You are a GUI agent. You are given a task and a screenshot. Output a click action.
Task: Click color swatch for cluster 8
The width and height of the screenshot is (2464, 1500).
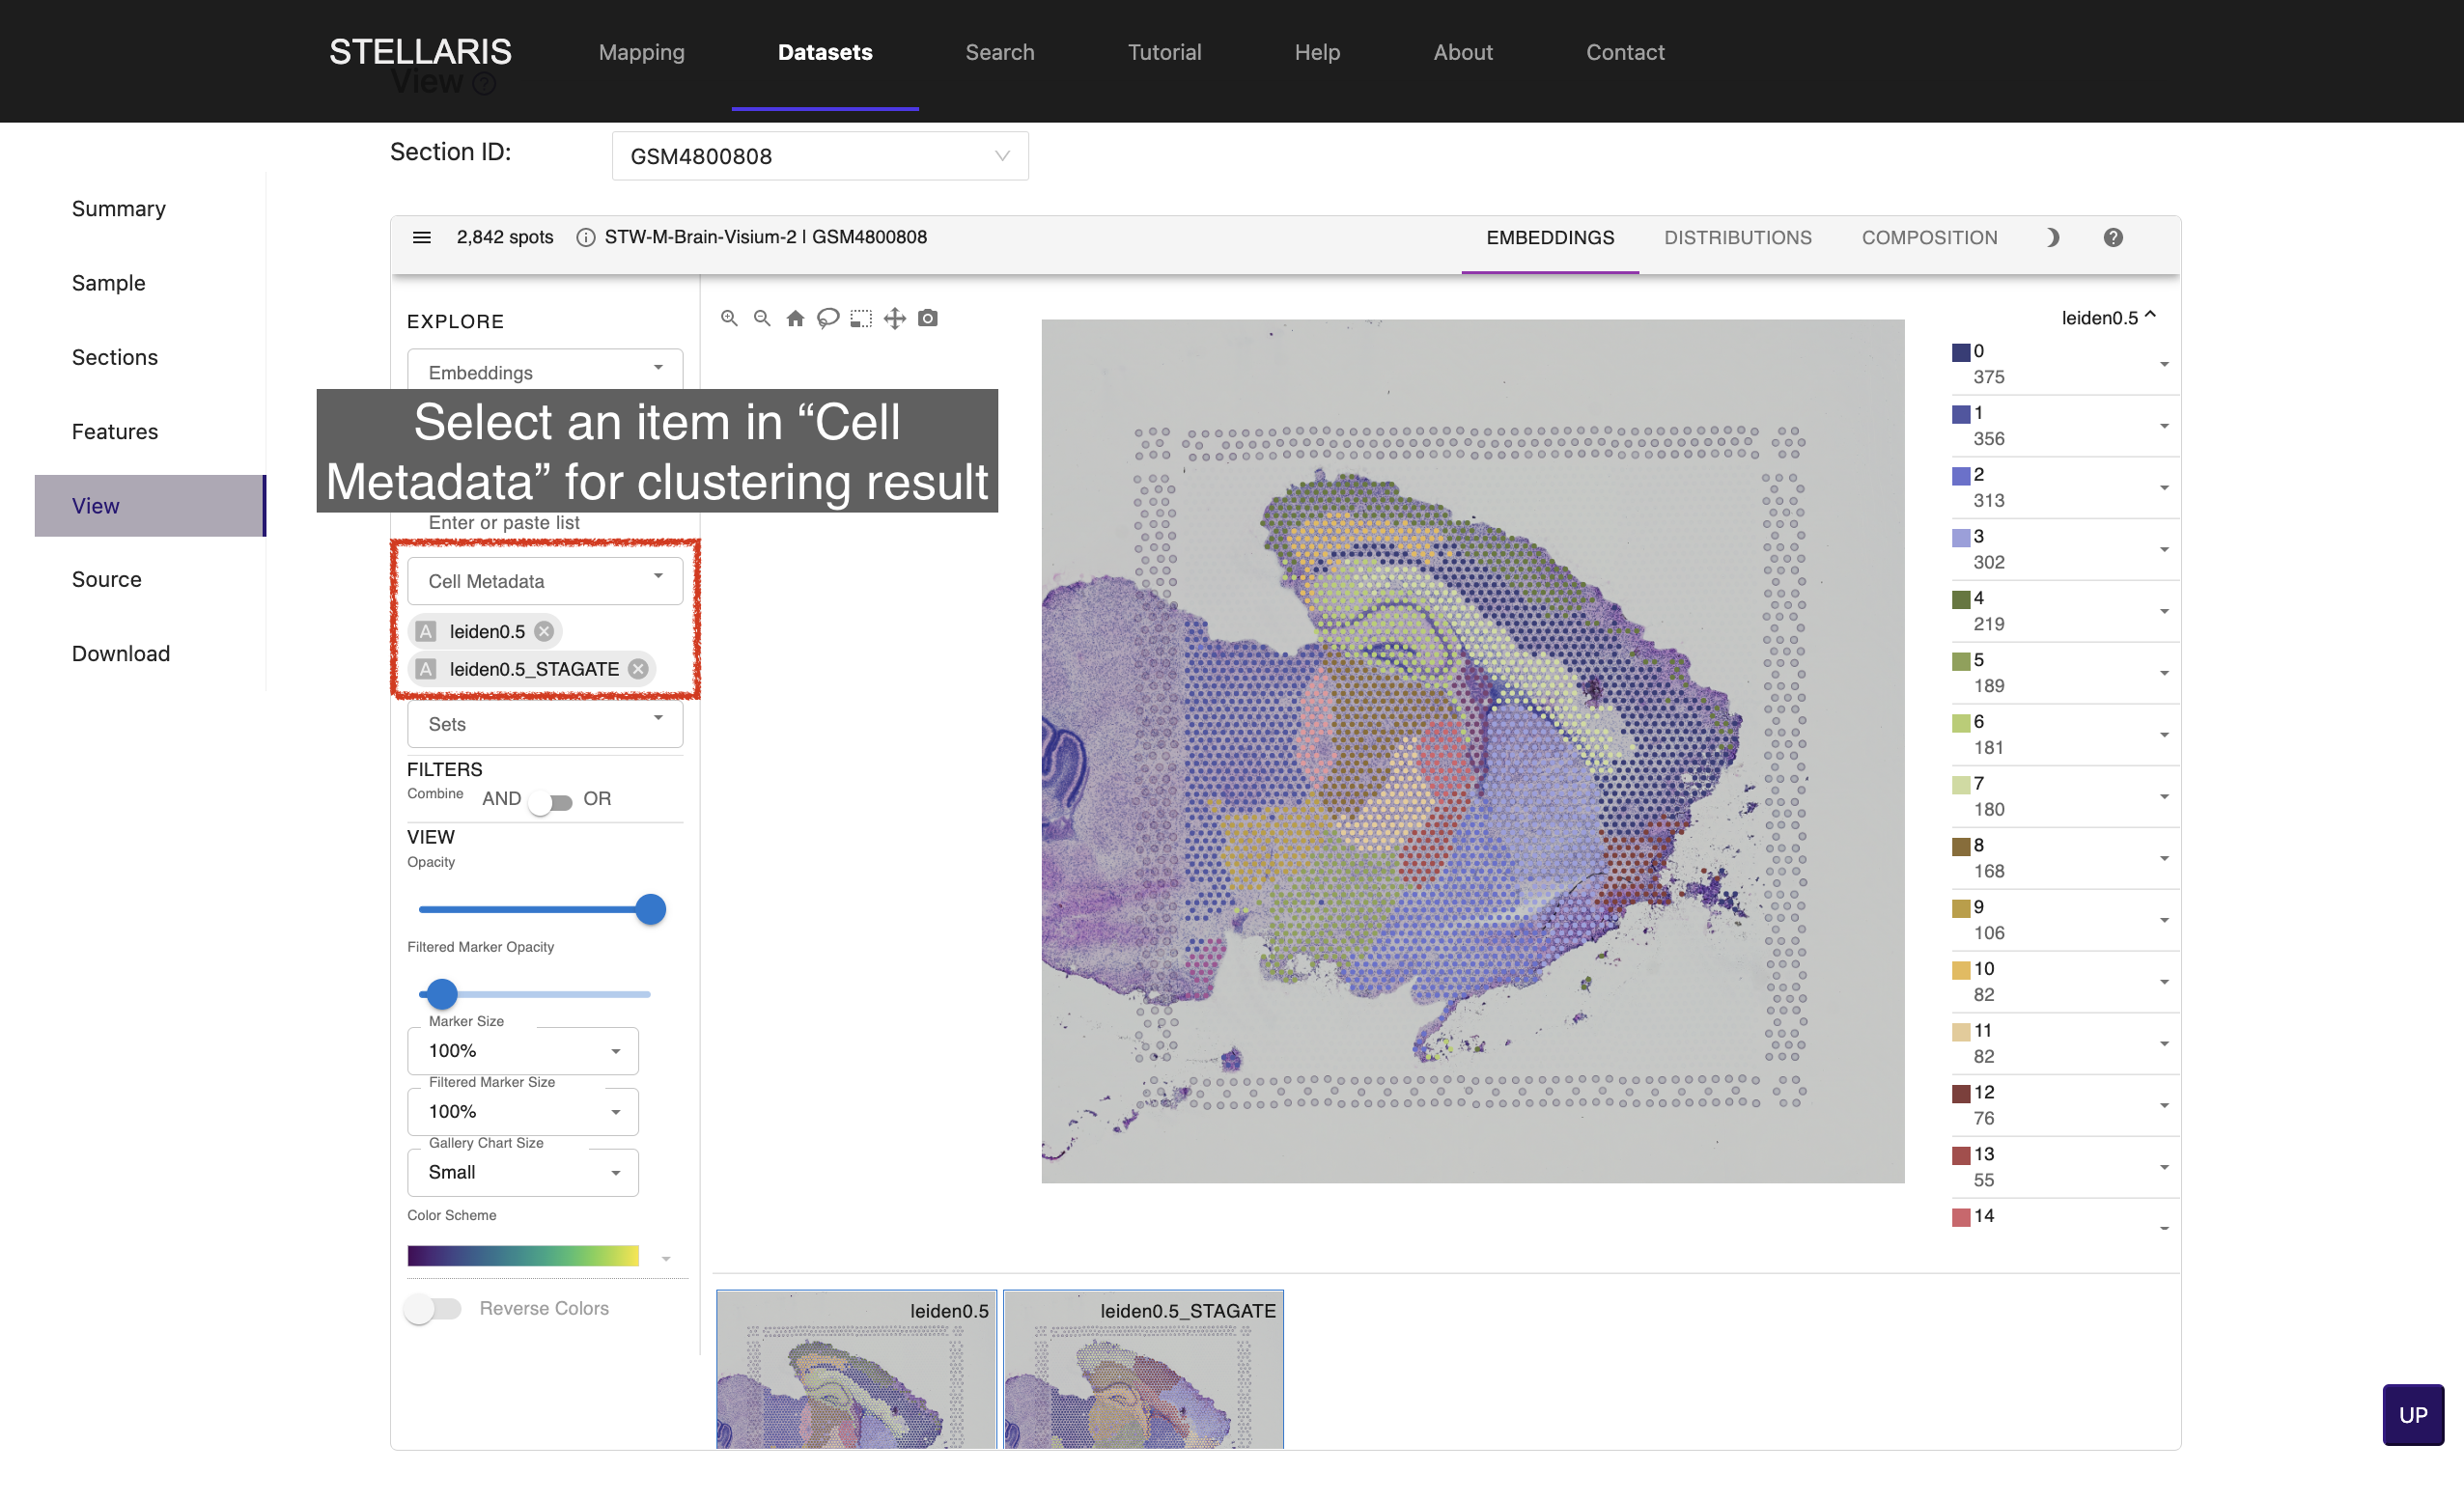(x=1961, y=846)
